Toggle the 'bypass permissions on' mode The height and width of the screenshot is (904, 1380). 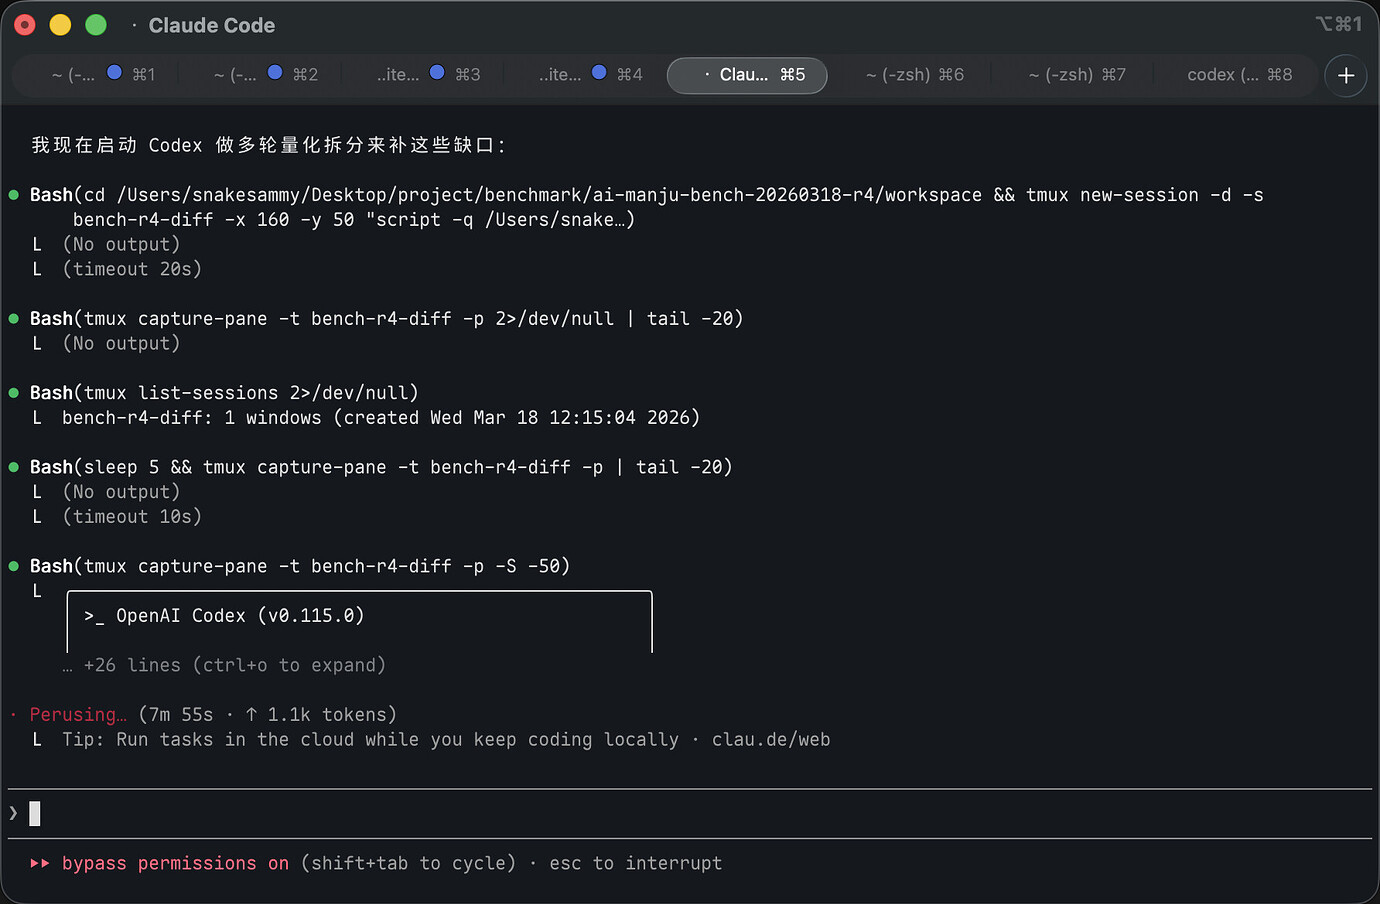point(175,863)
